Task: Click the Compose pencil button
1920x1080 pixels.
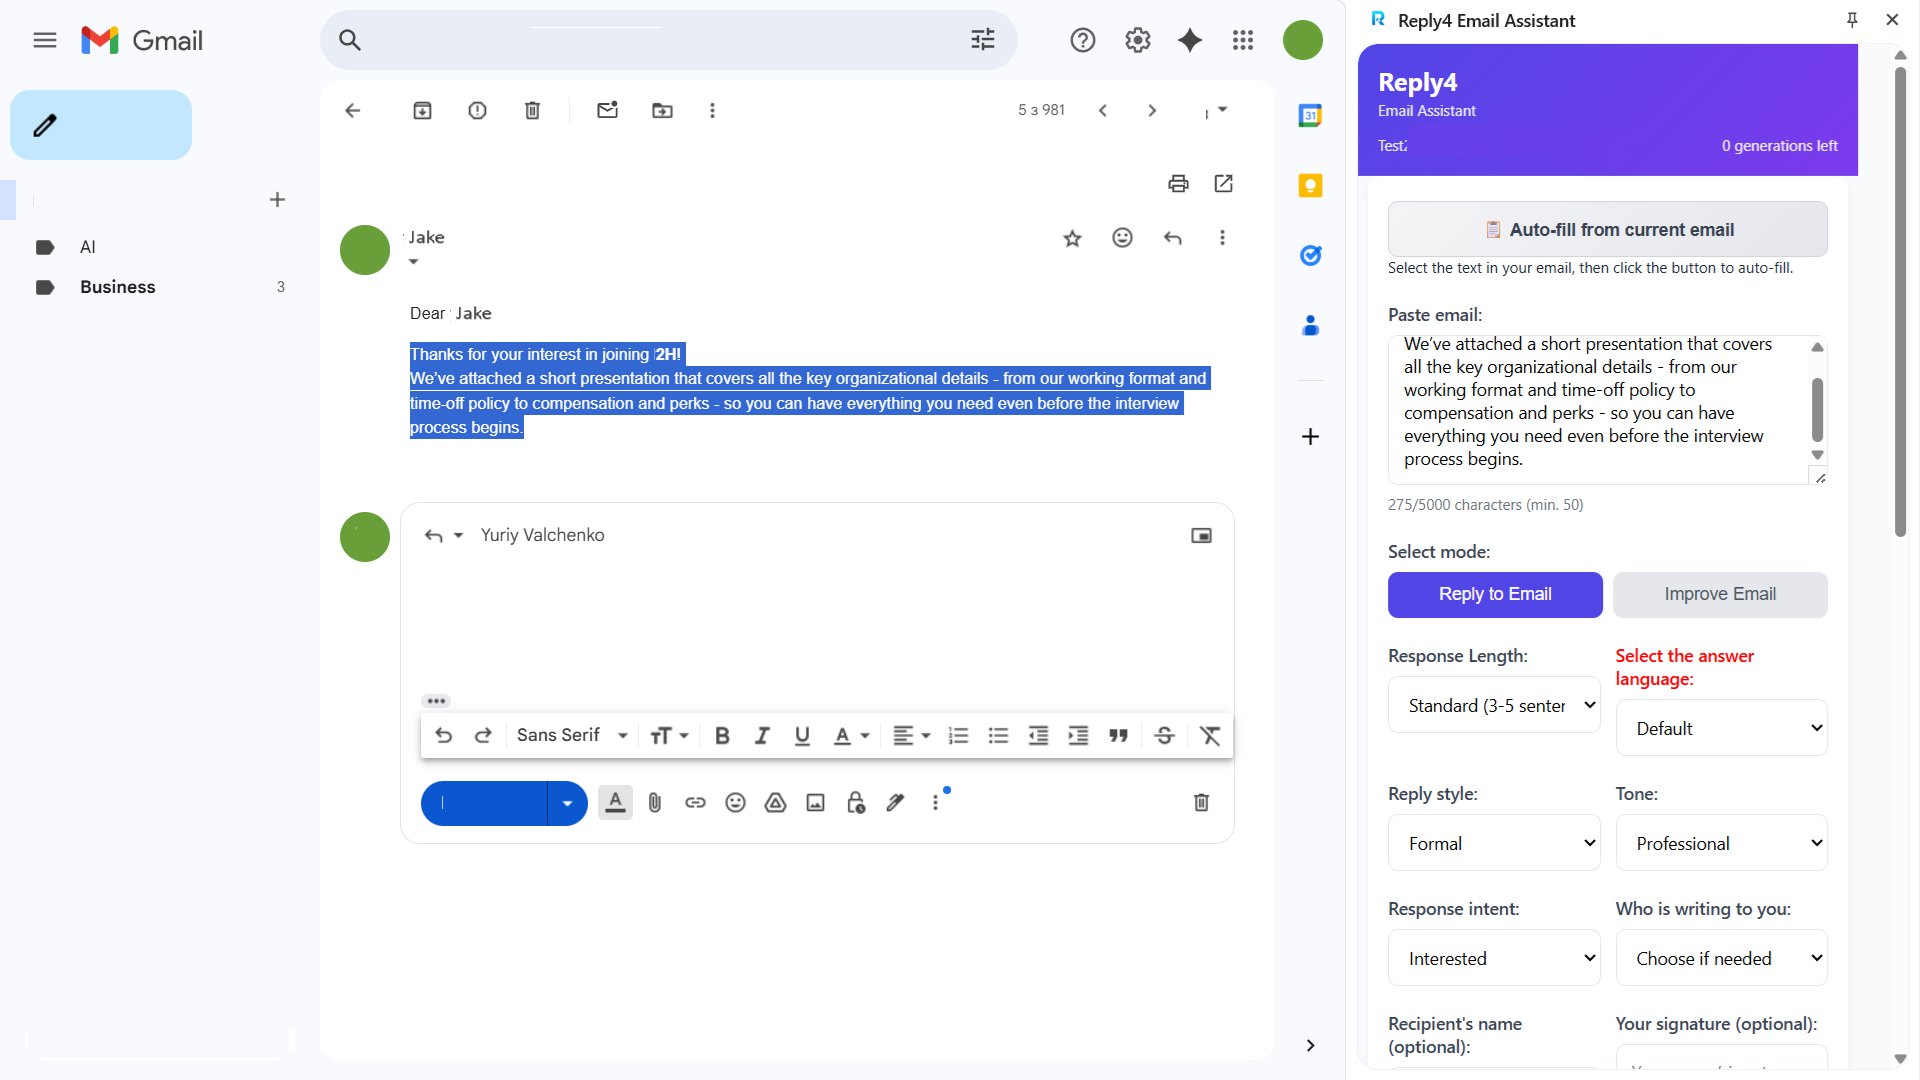Action: click(101, 125)
